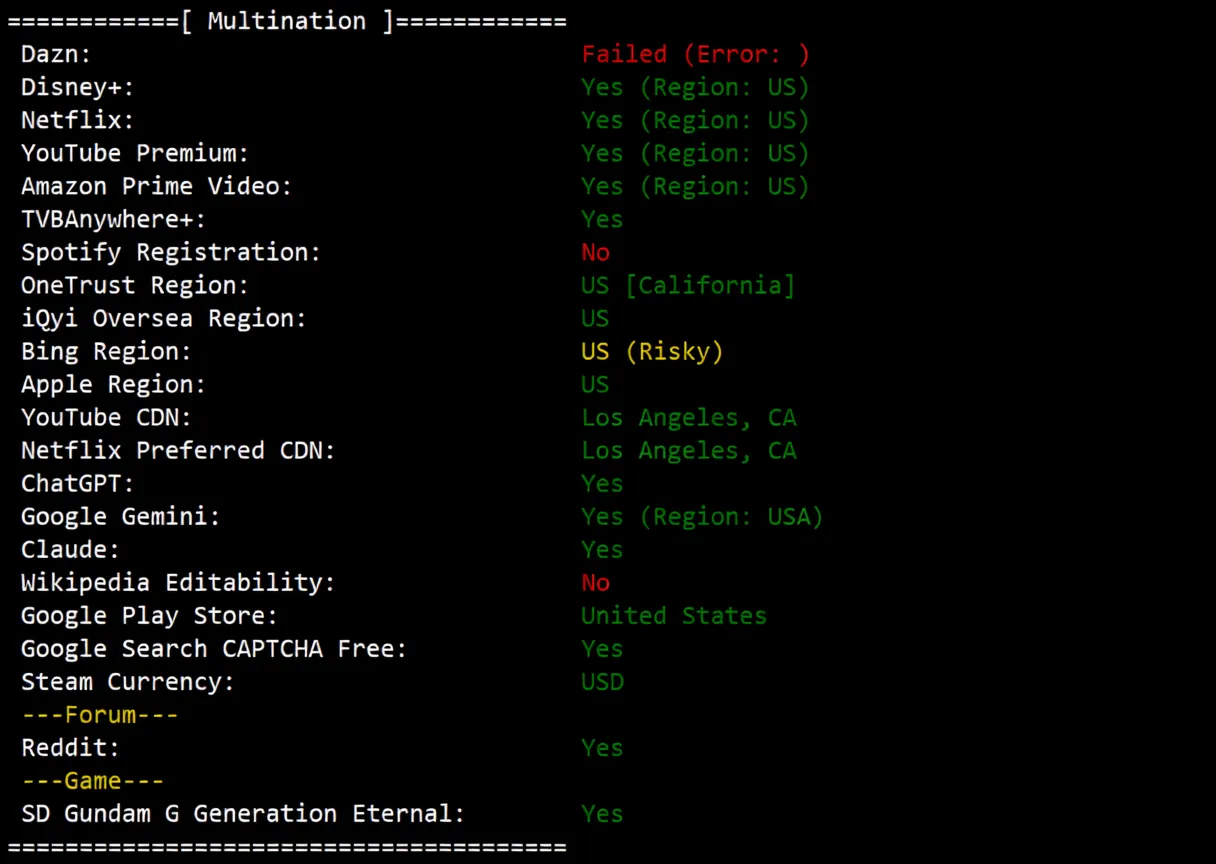The width and height of the screenshot is (1216, 864).
Task: Select 'Yes (Region: US)' next to Netflix
Action: [695, 119]
